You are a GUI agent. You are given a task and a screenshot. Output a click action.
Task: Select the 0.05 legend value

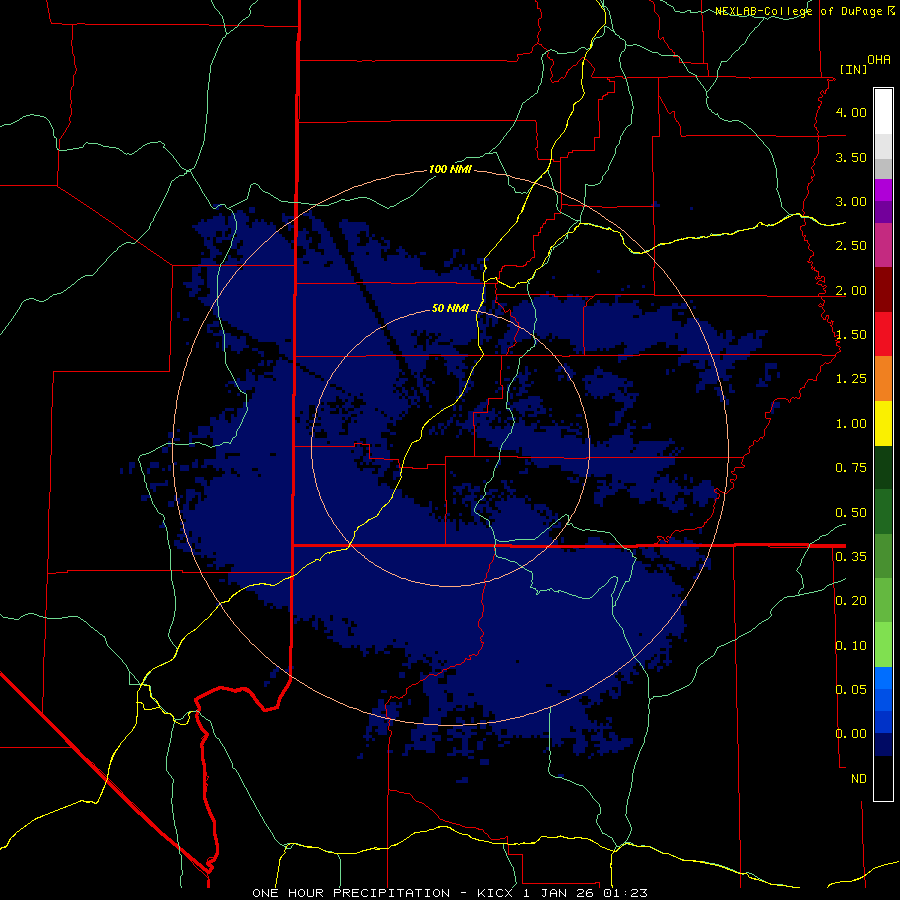click(x=851, y=689)
